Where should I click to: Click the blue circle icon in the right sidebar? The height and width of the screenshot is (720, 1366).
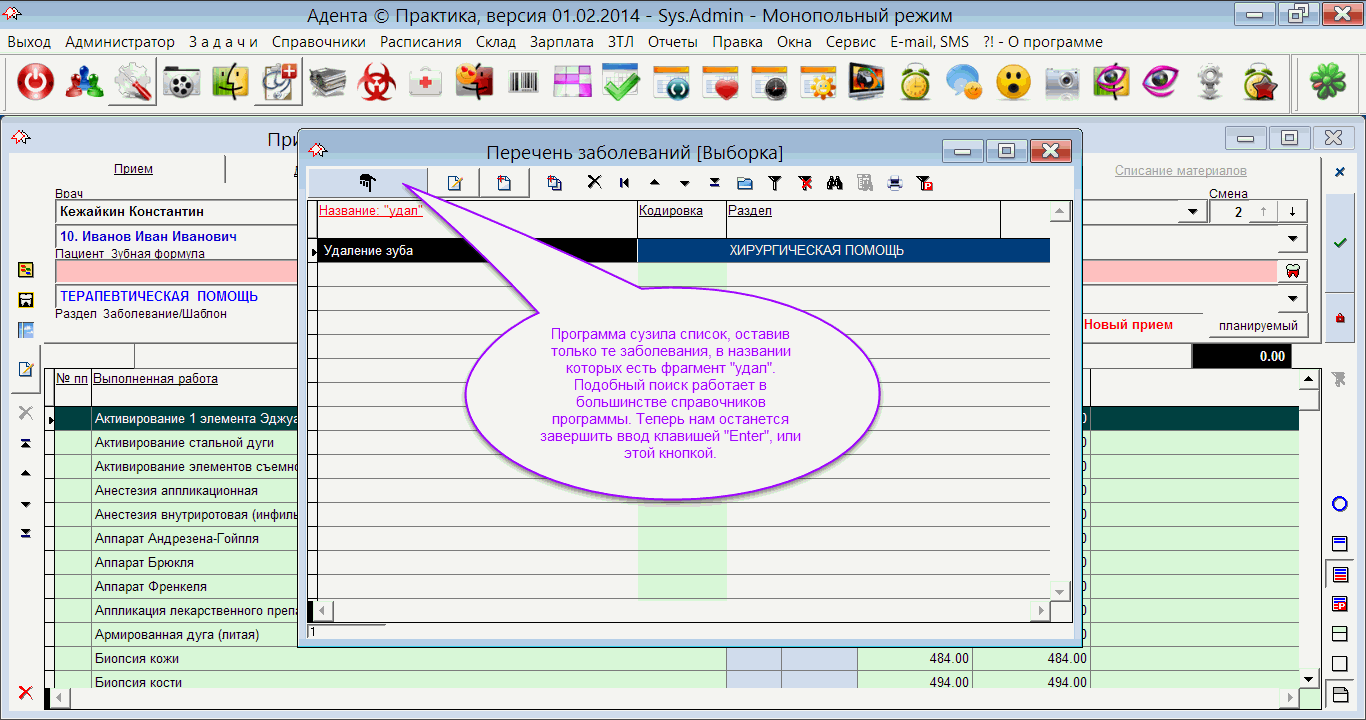click(x=1339, y=504)
